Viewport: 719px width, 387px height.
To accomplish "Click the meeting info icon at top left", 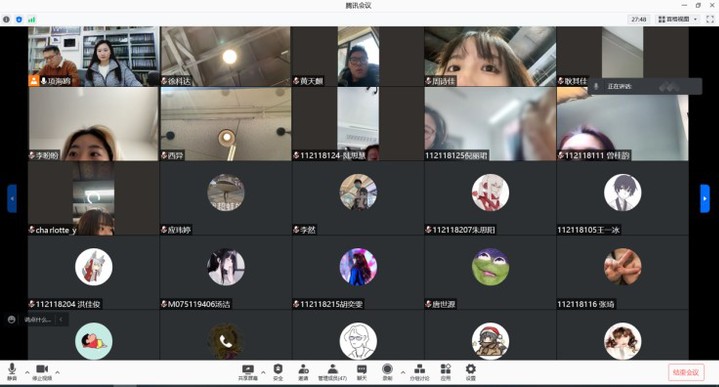I will 6,19.
